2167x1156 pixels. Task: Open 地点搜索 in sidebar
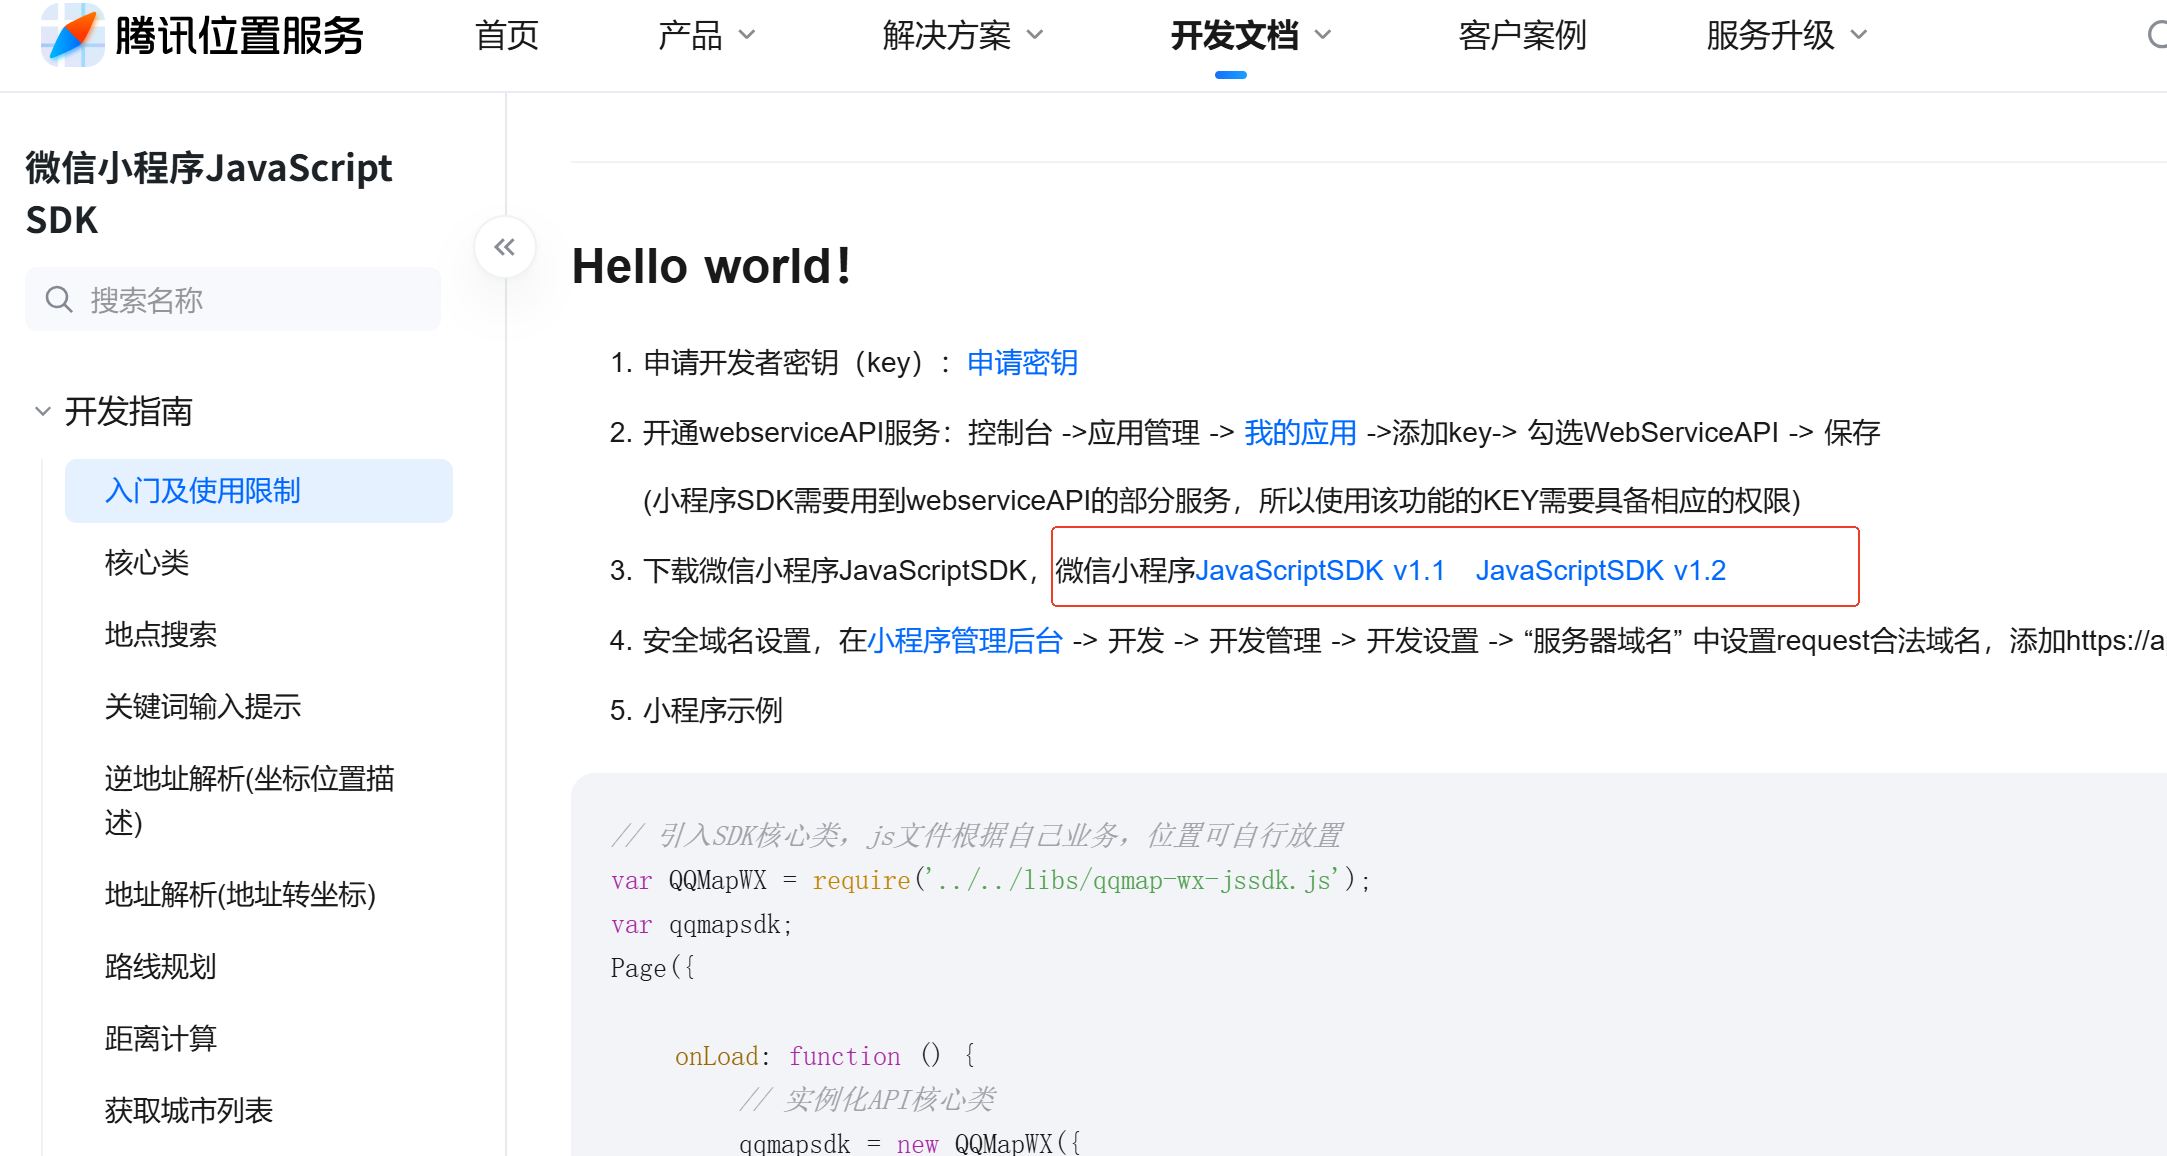click(161, 635)
